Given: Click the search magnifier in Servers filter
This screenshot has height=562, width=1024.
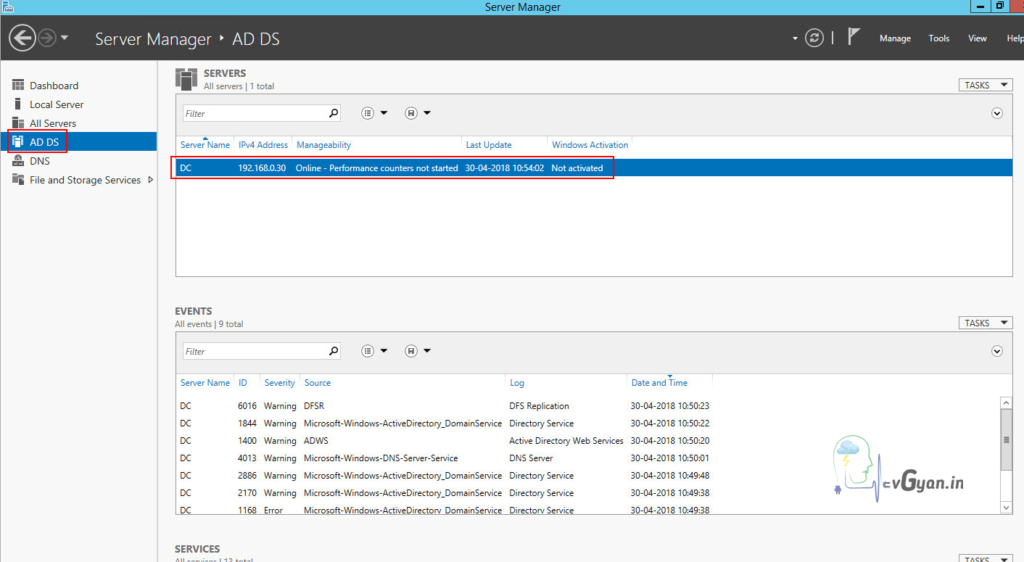Looking at the screenshot, I should click(333, 113).
